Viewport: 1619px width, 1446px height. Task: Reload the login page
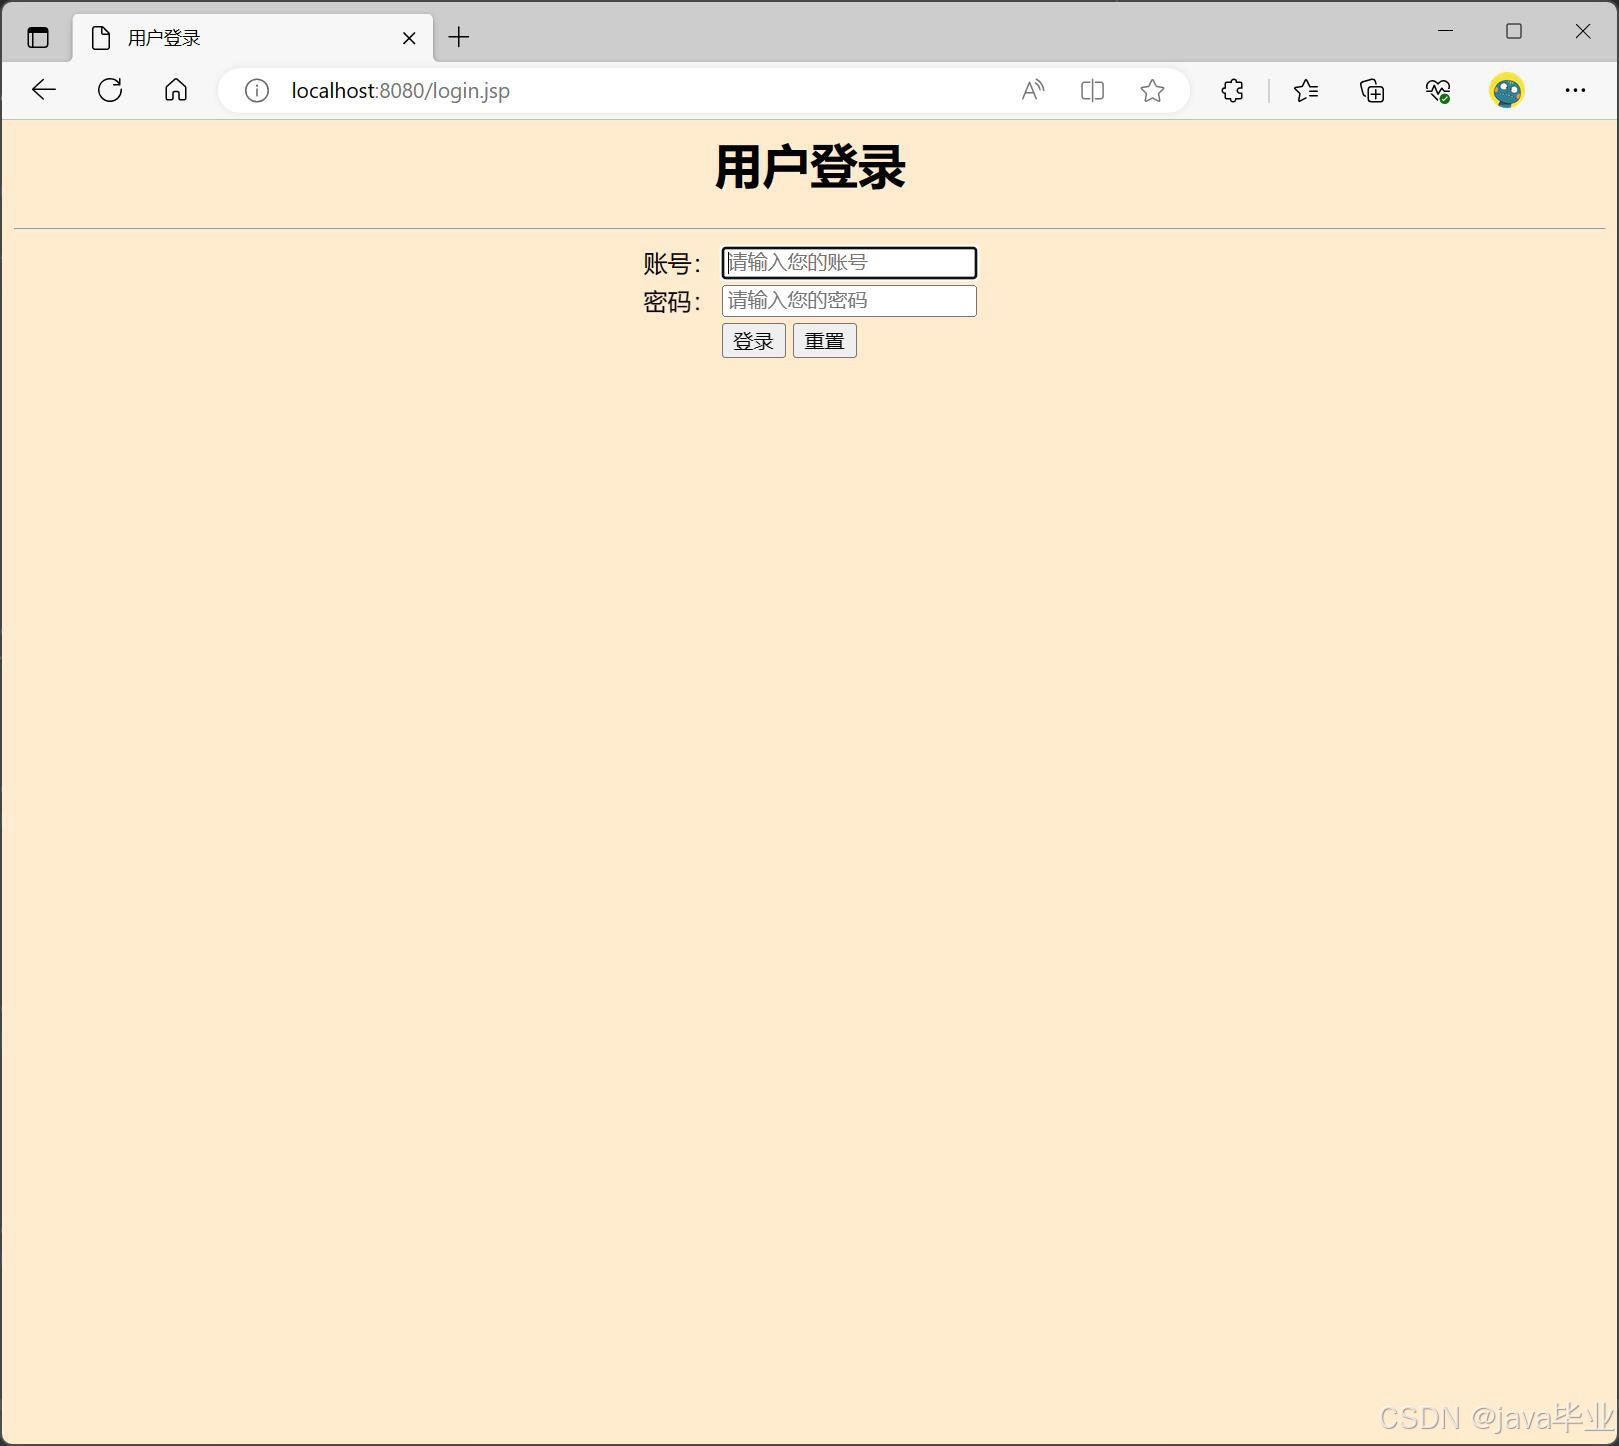[x=110, y=90]
